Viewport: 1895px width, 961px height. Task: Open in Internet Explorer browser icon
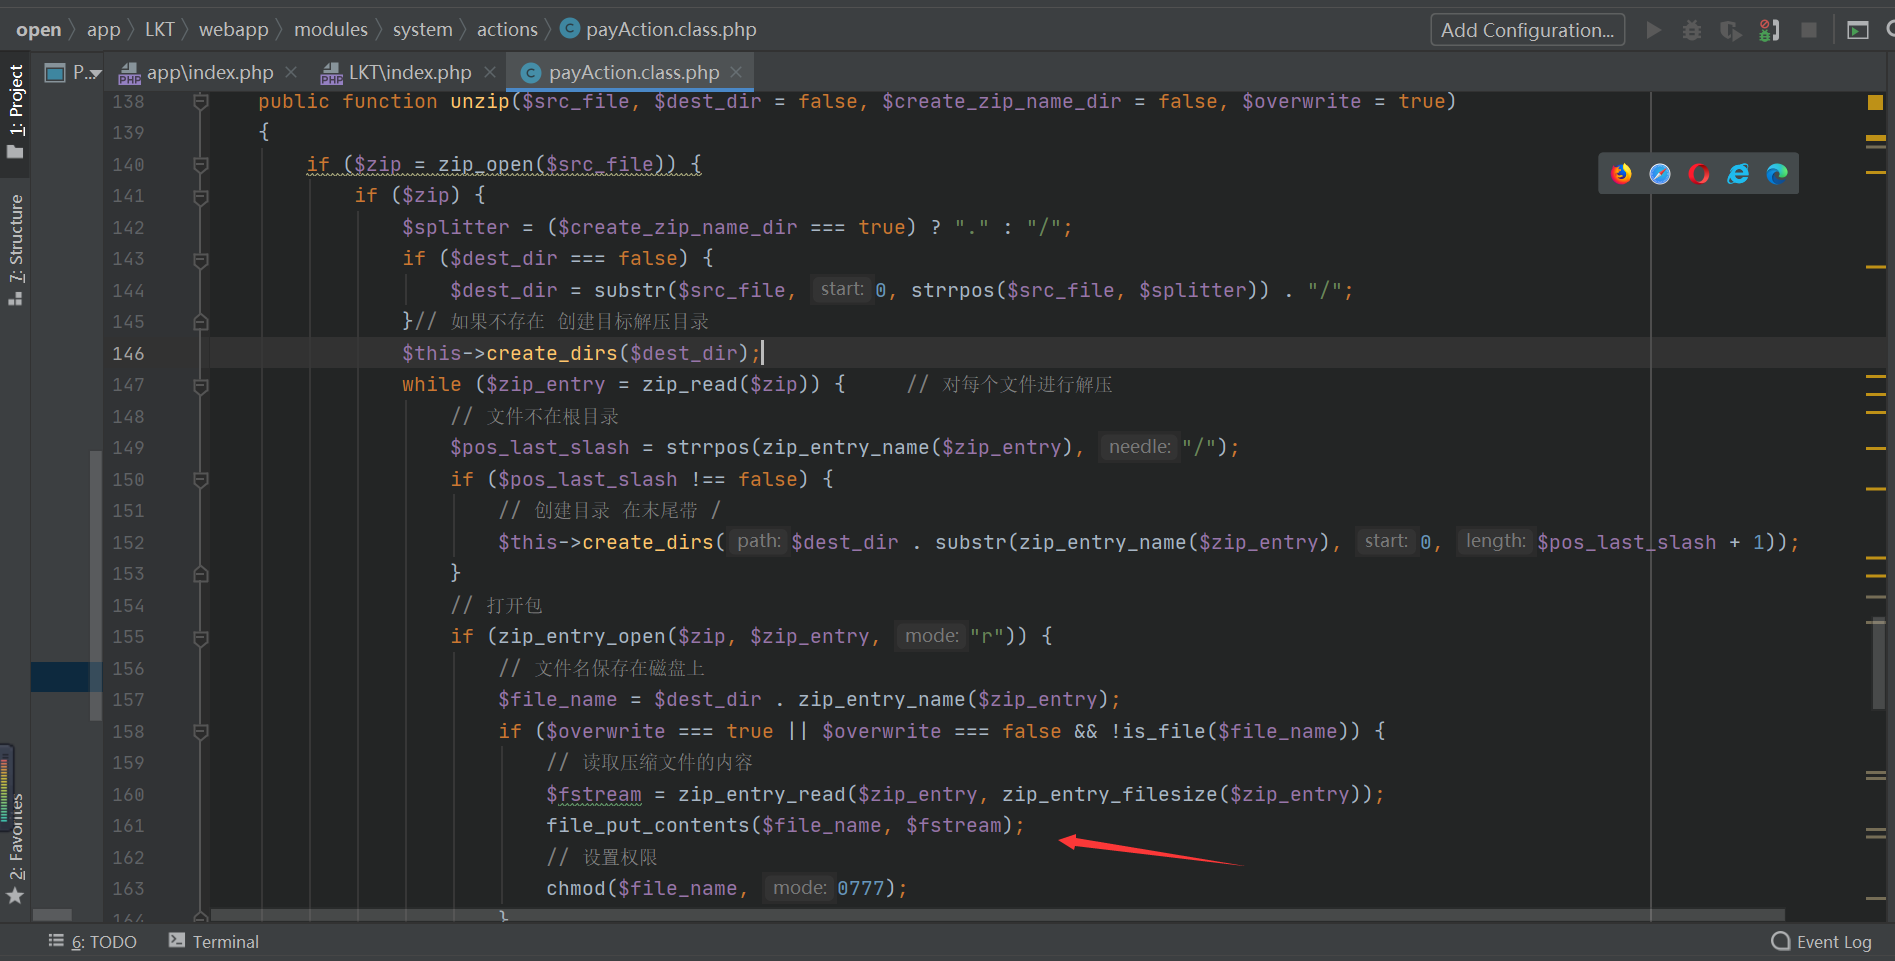coord(1738,174)
